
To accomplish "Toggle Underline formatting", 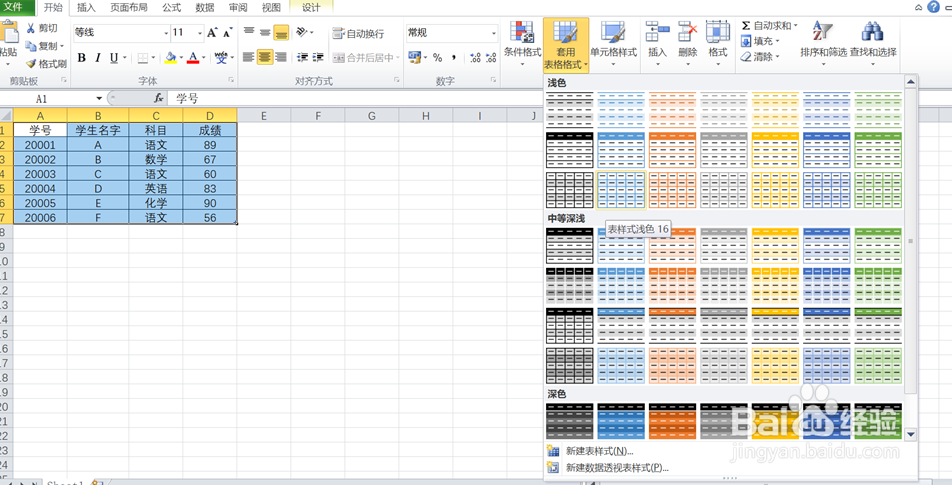I will tap(114, 58).
